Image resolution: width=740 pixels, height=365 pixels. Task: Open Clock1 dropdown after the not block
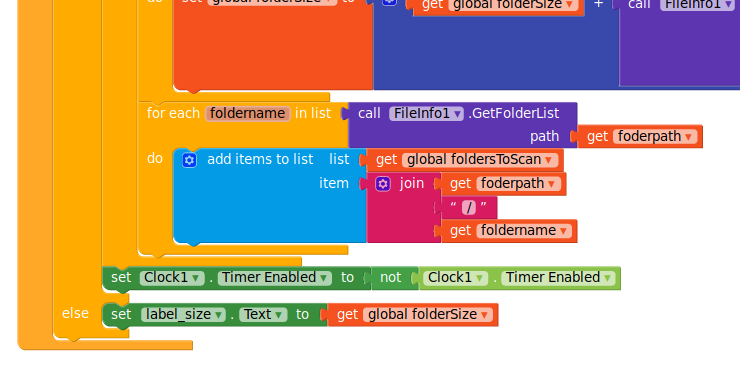pos(455,277)
